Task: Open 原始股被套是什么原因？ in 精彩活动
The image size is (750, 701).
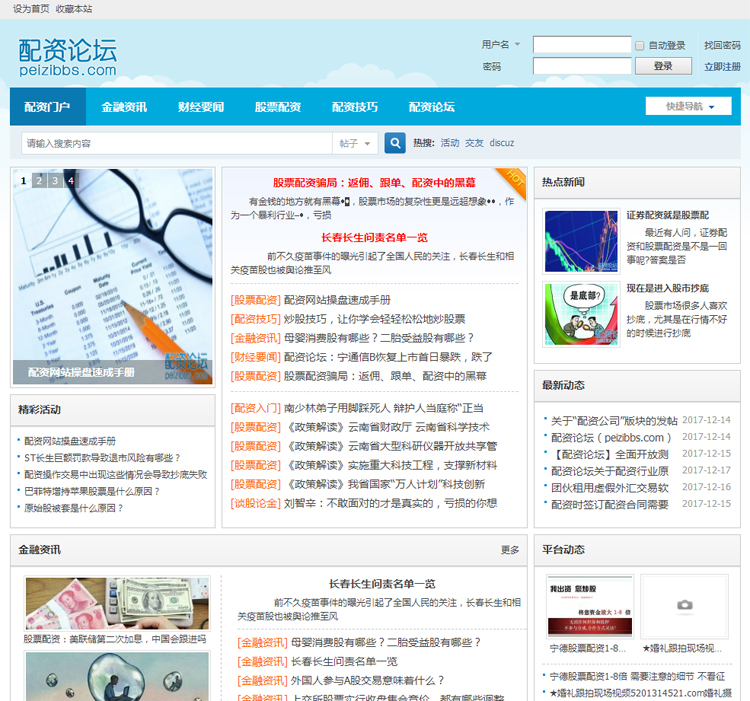Action: point(74,508)
